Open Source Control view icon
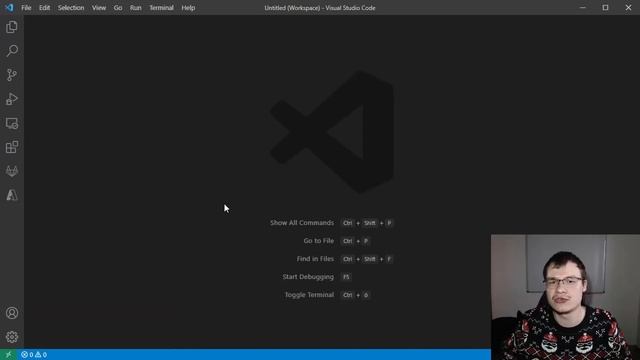The width and height of the screenshot is (640, 360). [12, 75]
